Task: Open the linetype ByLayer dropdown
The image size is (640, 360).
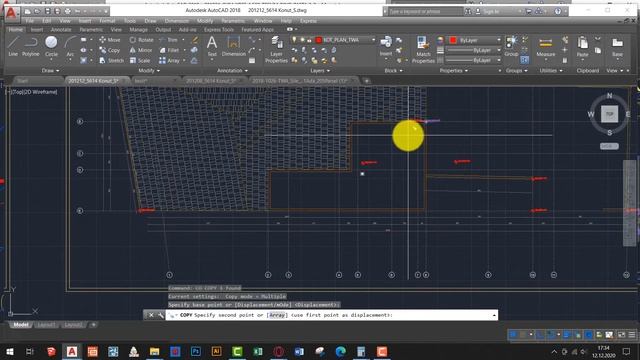Action: click(498, 60)
